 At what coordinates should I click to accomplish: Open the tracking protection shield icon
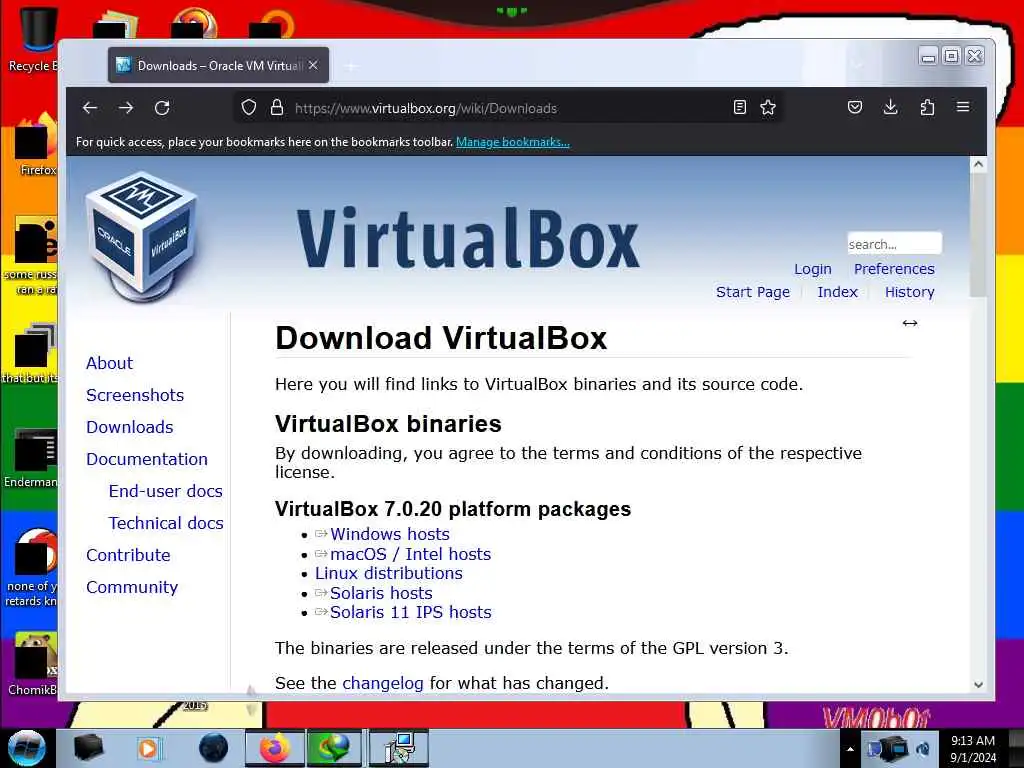coord(249,108)
